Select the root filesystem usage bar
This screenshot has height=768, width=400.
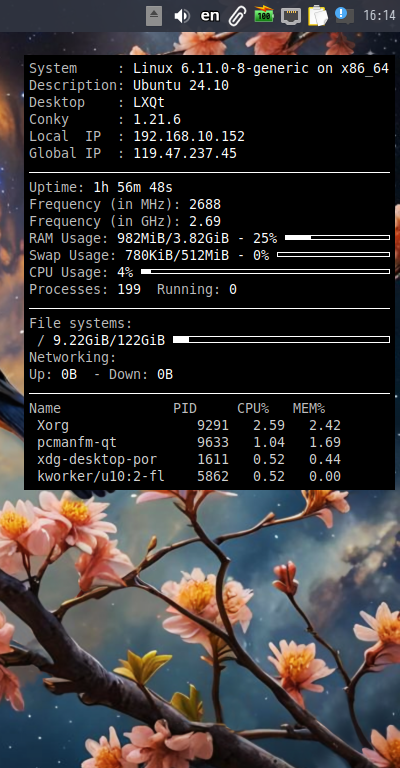[x=282, y=339]
